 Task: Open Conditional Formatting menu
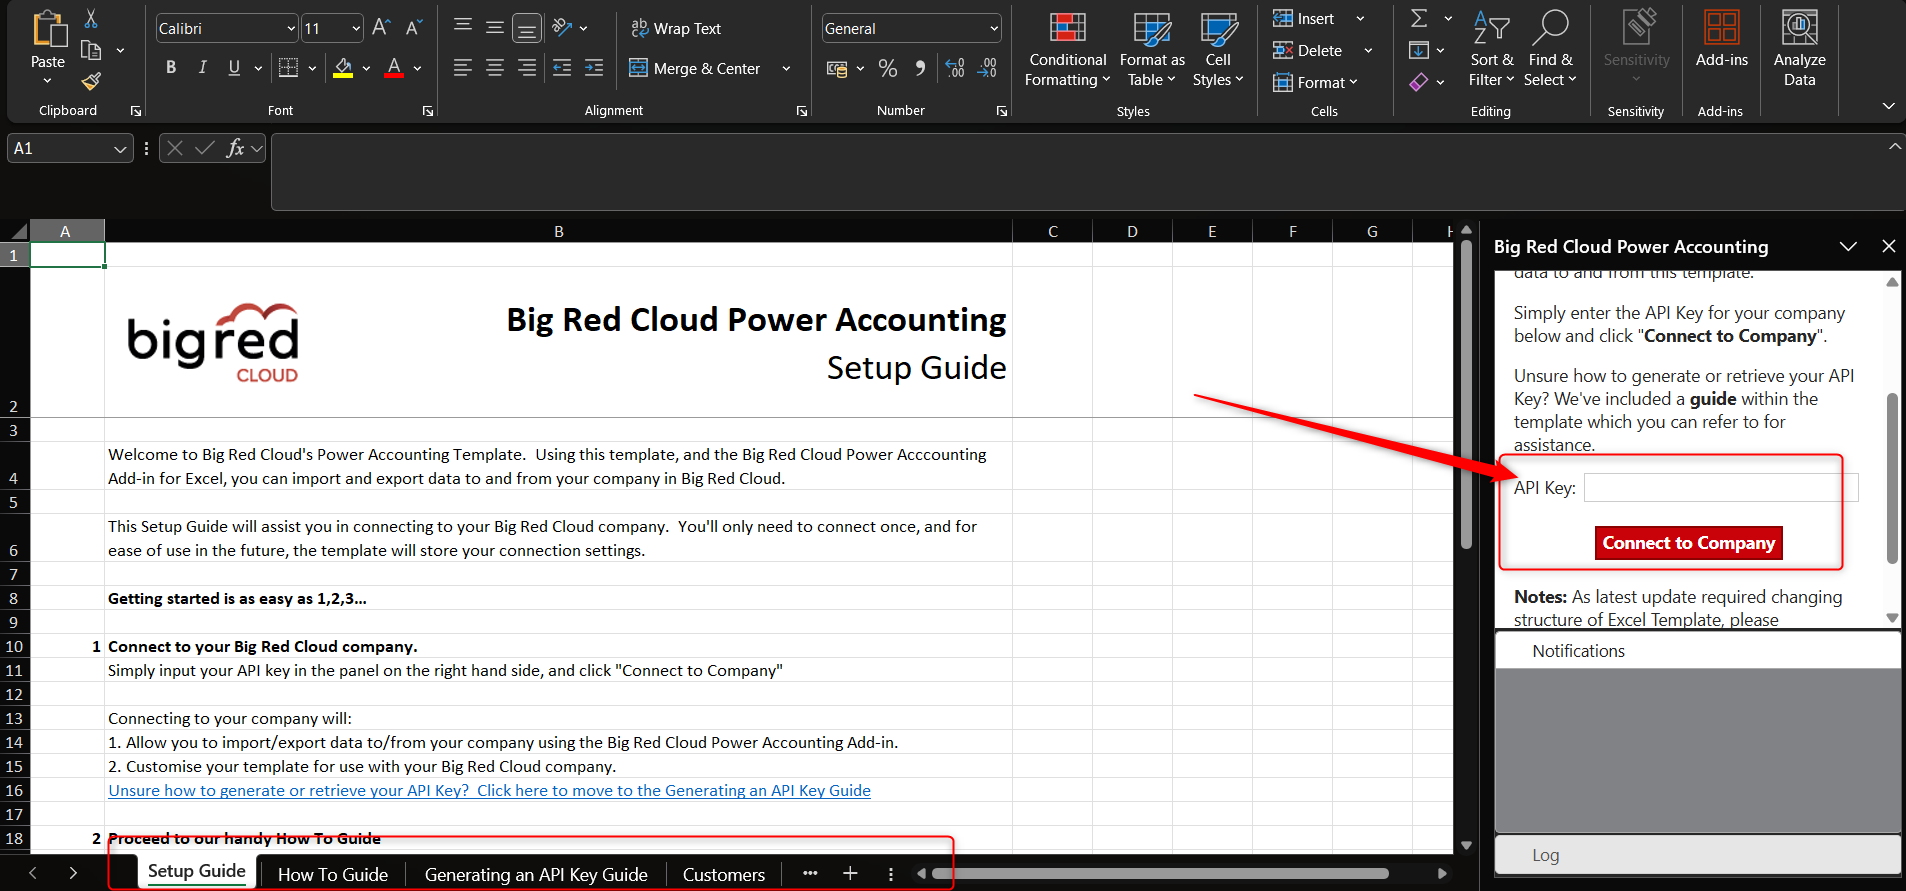tap(1068, 50)
